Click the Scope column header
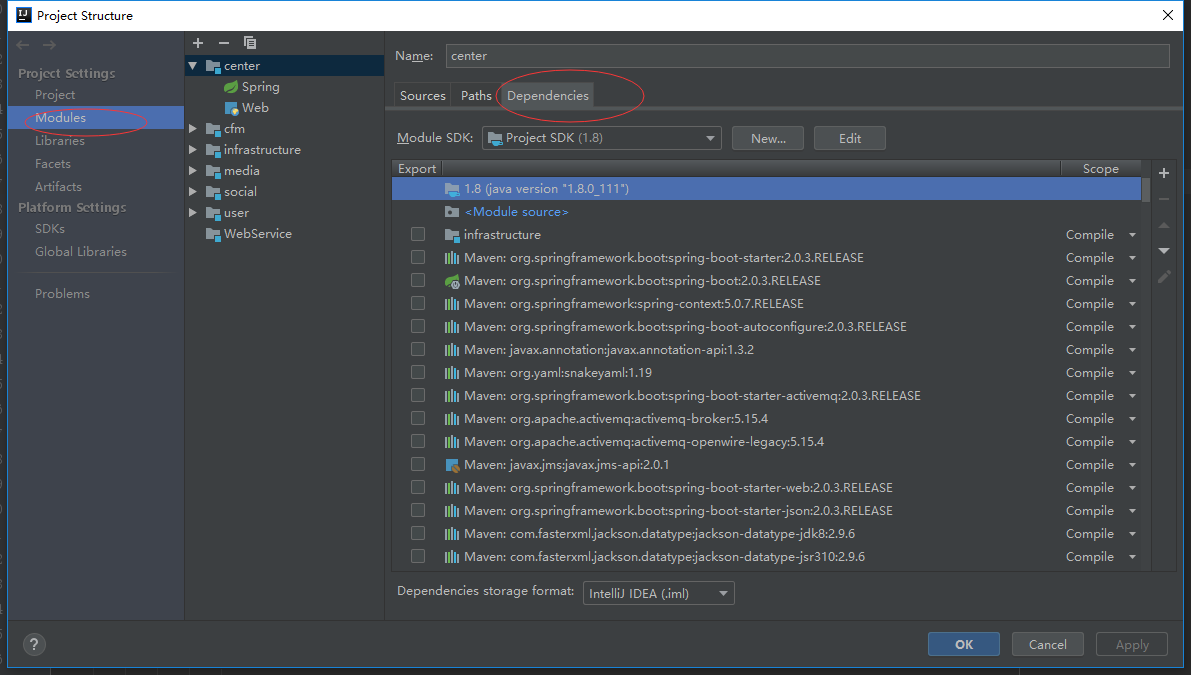Viewport: 1191px width, 675px height. pos(1101,169)
